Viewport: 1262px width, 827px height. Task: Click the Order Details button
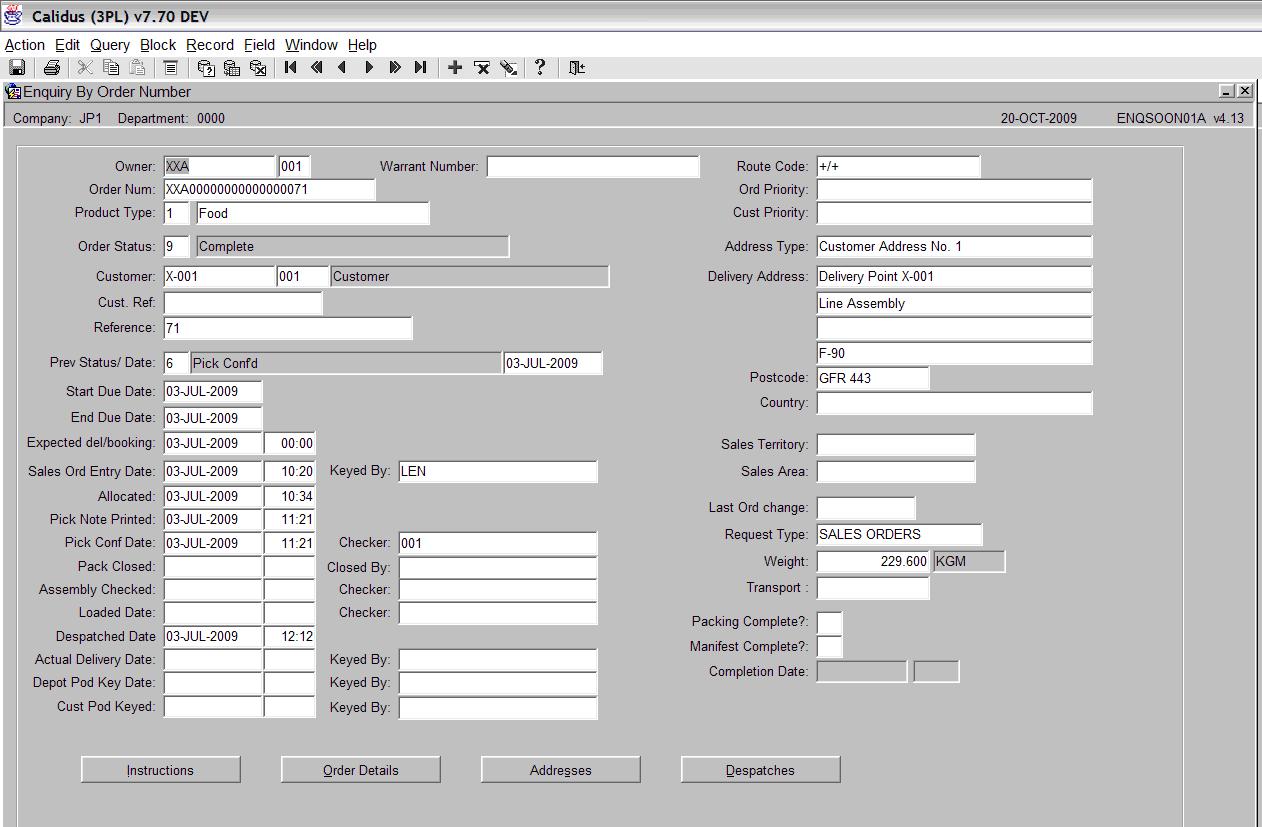[360, 770]
